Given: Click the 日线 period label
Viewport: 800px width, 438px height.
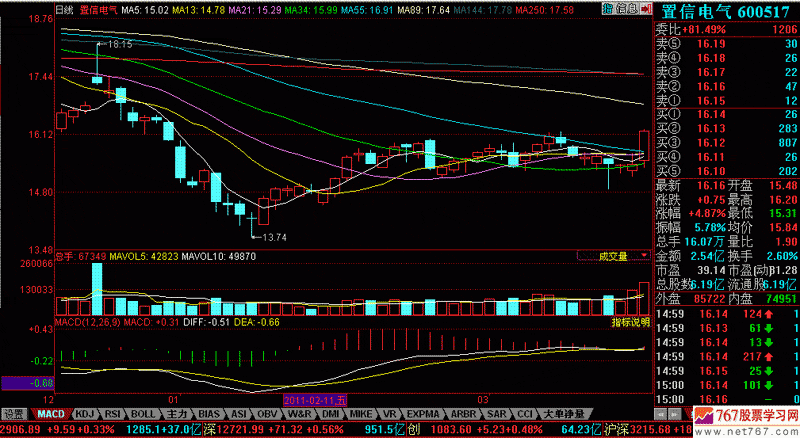Looking at the screenshot, I should click(65, 8).
